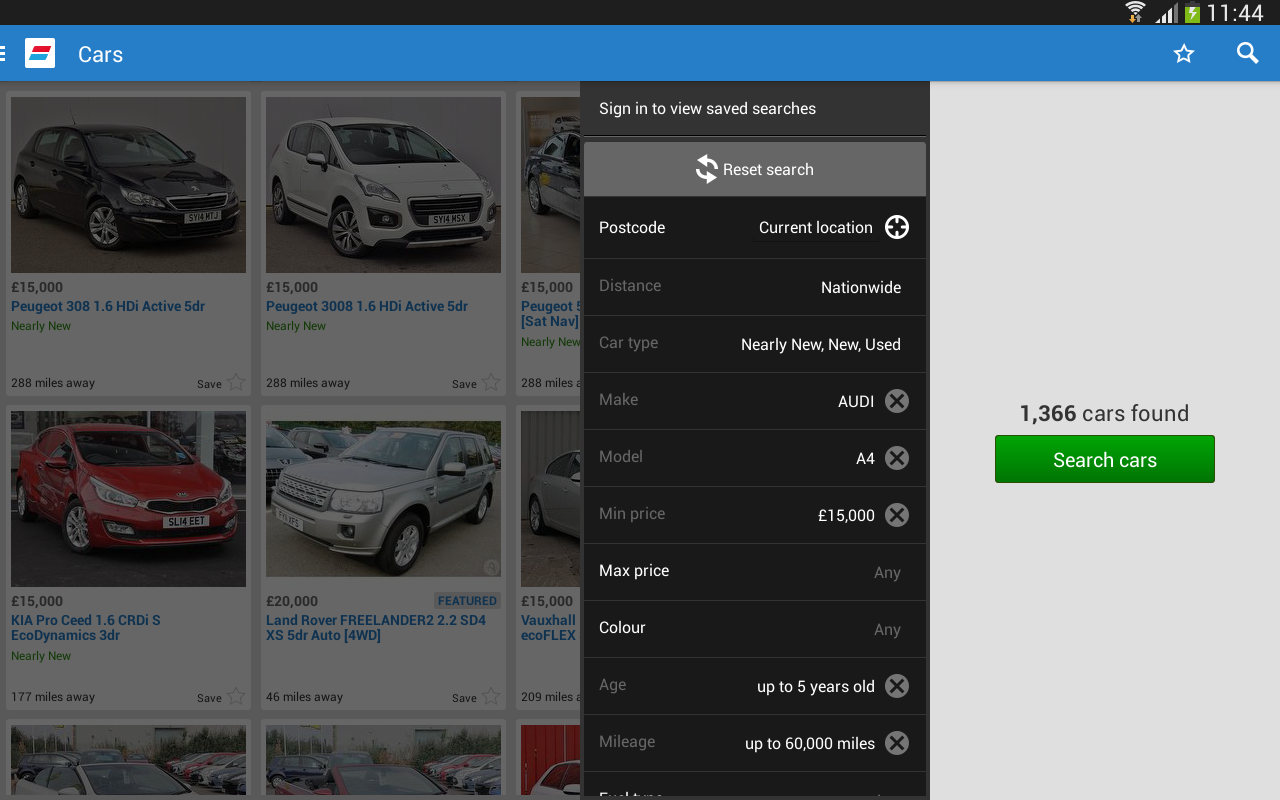Remove the £15,000 min price filter

(x=897, y=515)
